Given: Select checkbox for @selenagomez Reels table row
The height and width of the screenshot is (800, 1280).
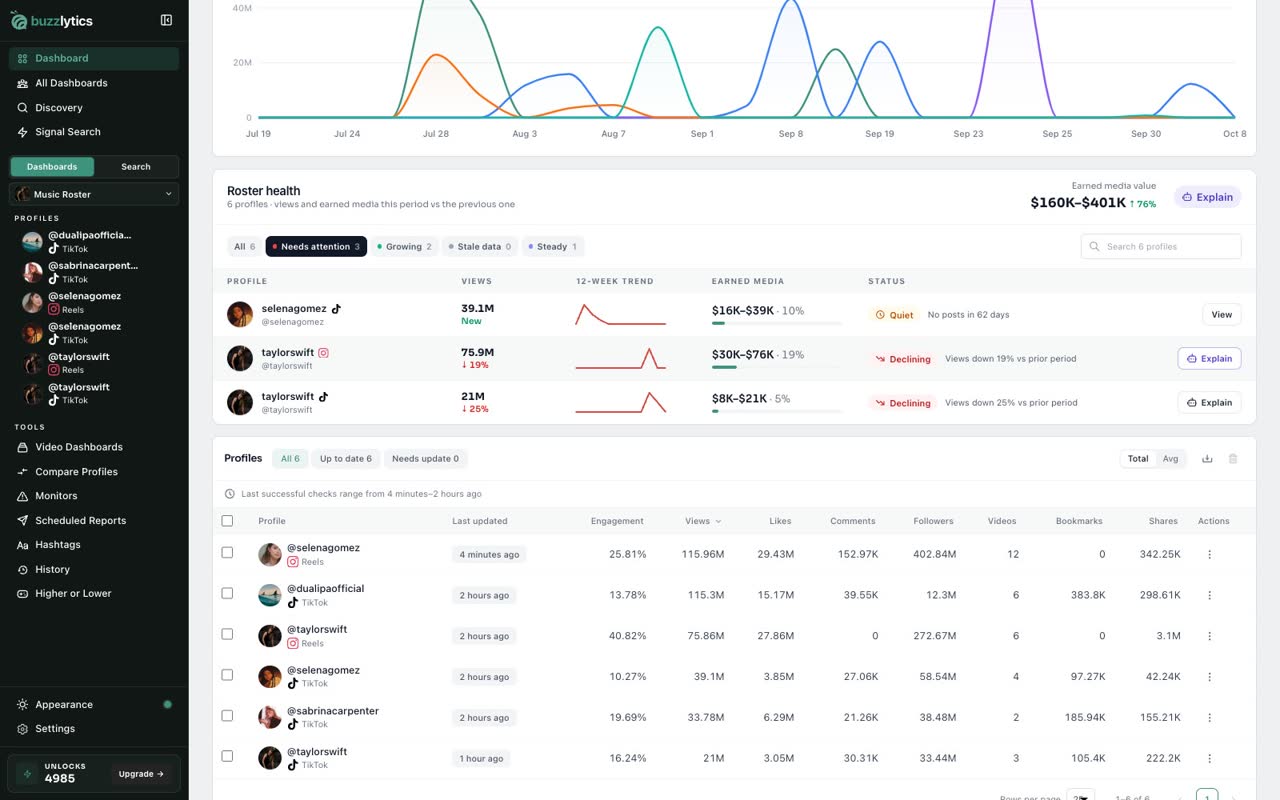Looking at the screenshot, I should [x=227, y=552].
